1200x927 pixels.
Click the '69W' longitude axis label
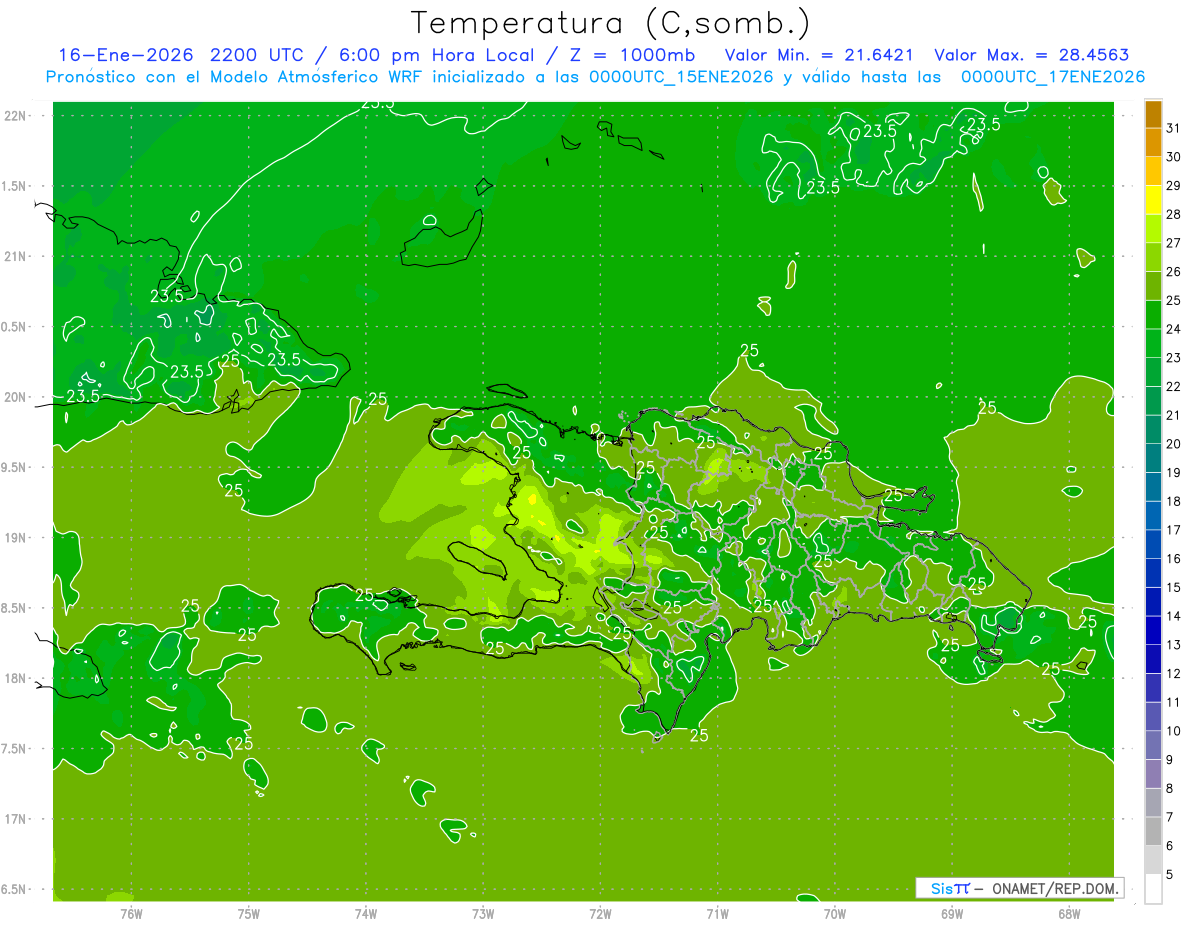(952, 913)
